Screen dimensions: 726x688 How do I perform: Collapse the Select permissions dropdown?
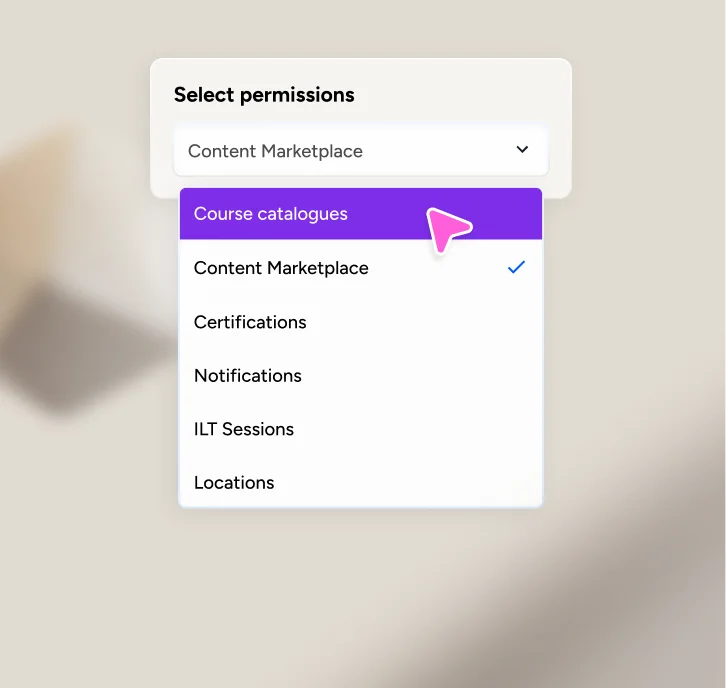point(522,150)
